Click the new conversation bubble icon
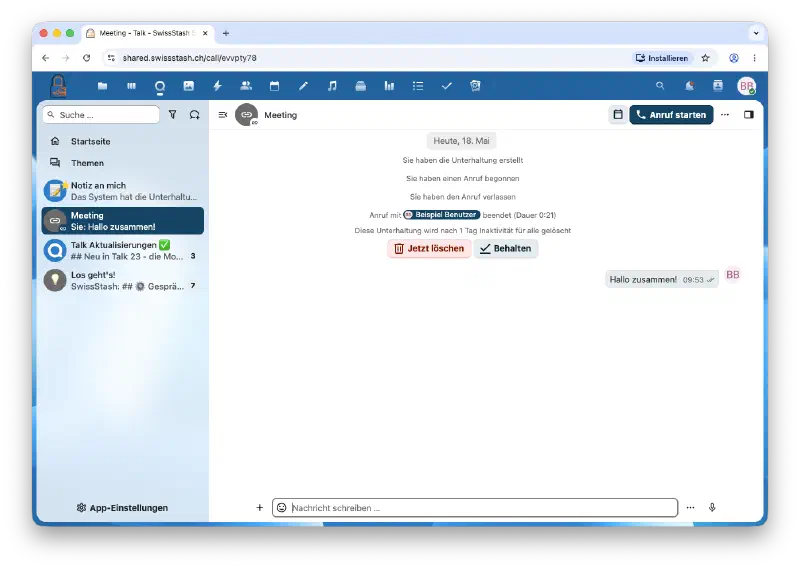This screenshot has width=800, height=569. 194,115
